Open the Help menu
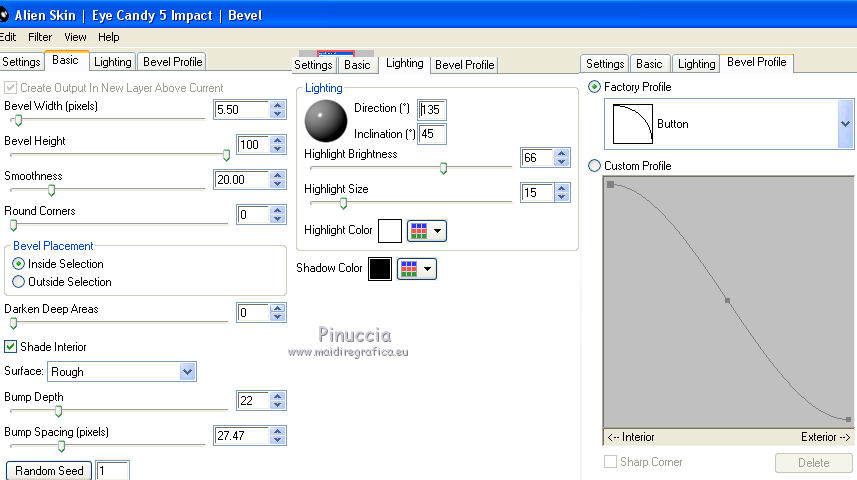The width and height of the screenshot is (857, 480). [109, 37]
